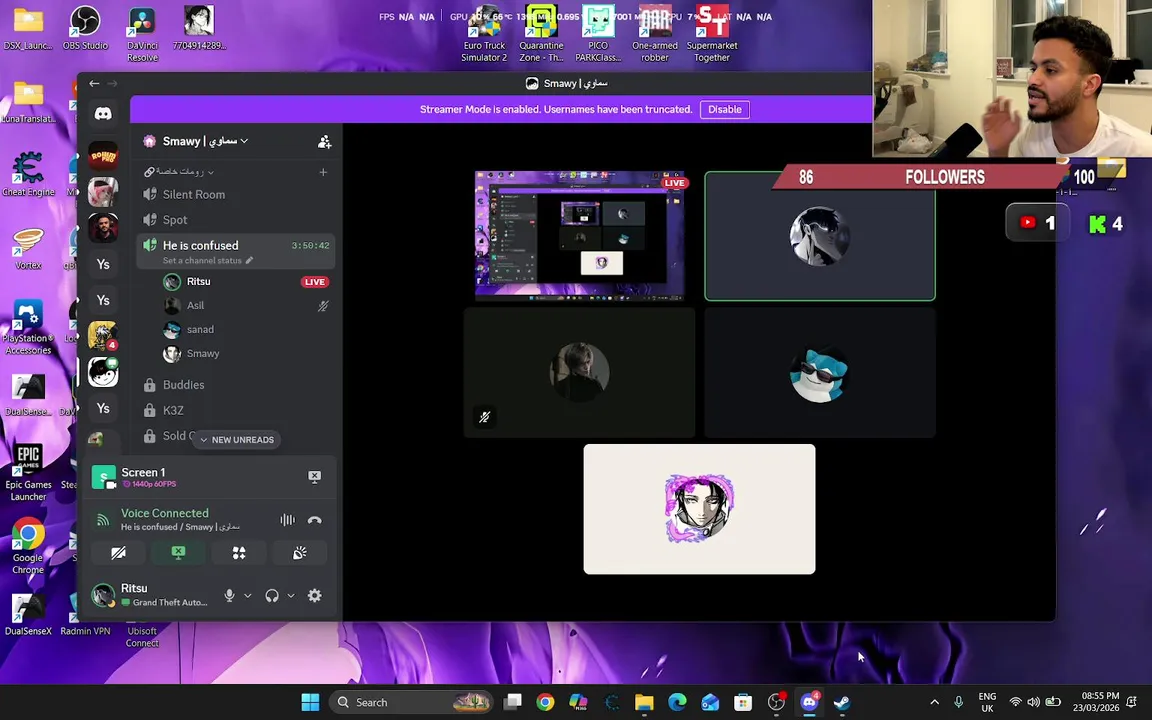Open Windows Start menu
Viewport: 1152px width, 720px height.
pos(310,702)
